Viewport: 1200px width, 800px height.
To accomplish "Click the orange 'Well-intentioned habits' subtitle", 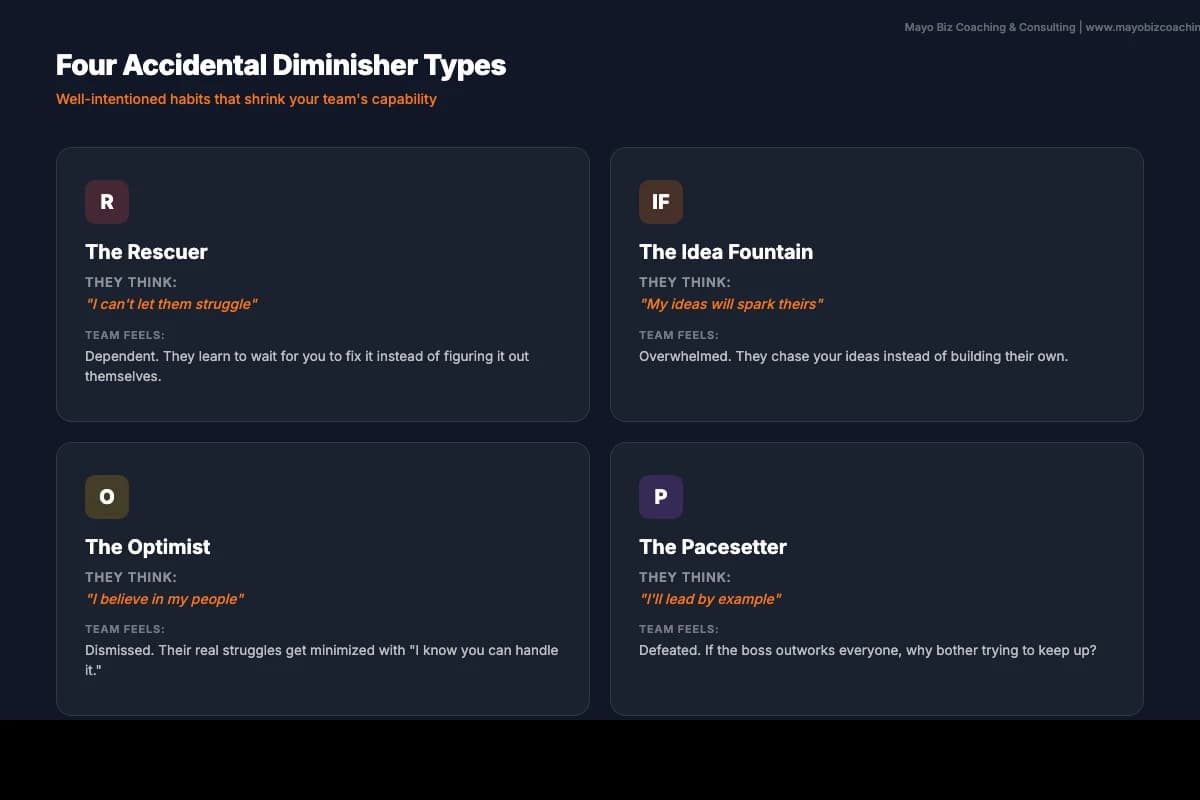I will (x=246, y=99).
